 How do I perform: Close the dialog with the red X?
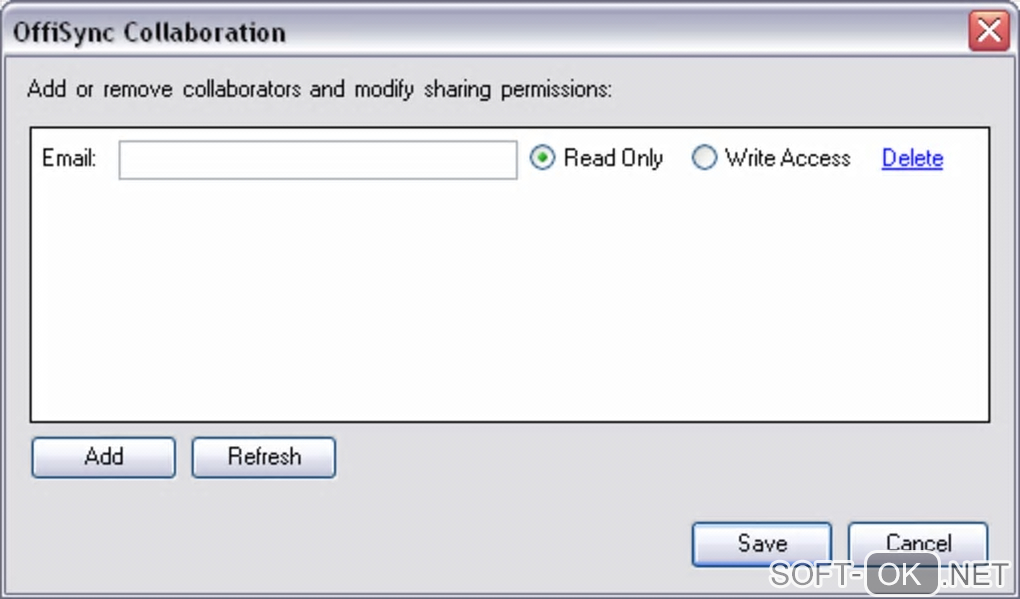(988, 32)
